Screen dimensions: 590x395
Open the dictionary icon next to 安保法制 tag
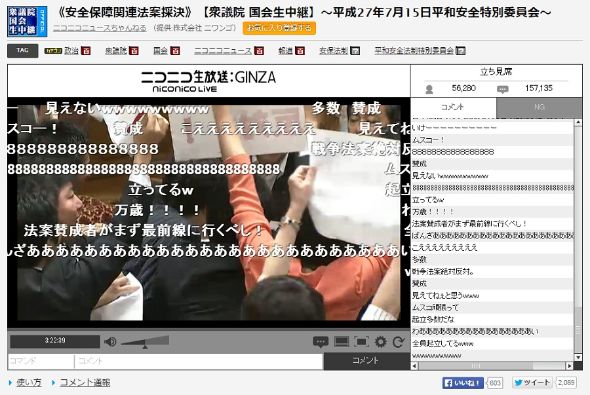pos(355,50)
